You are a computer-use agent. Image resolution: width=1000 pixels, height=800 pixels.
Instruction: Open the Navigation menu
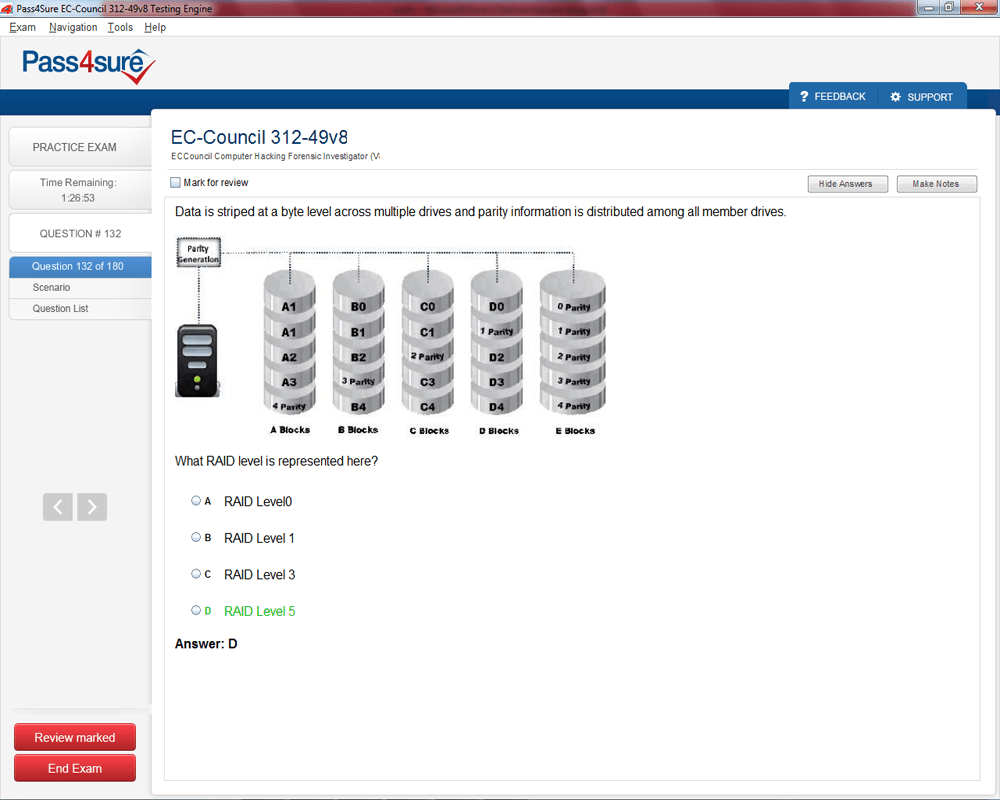coord(73,27)
